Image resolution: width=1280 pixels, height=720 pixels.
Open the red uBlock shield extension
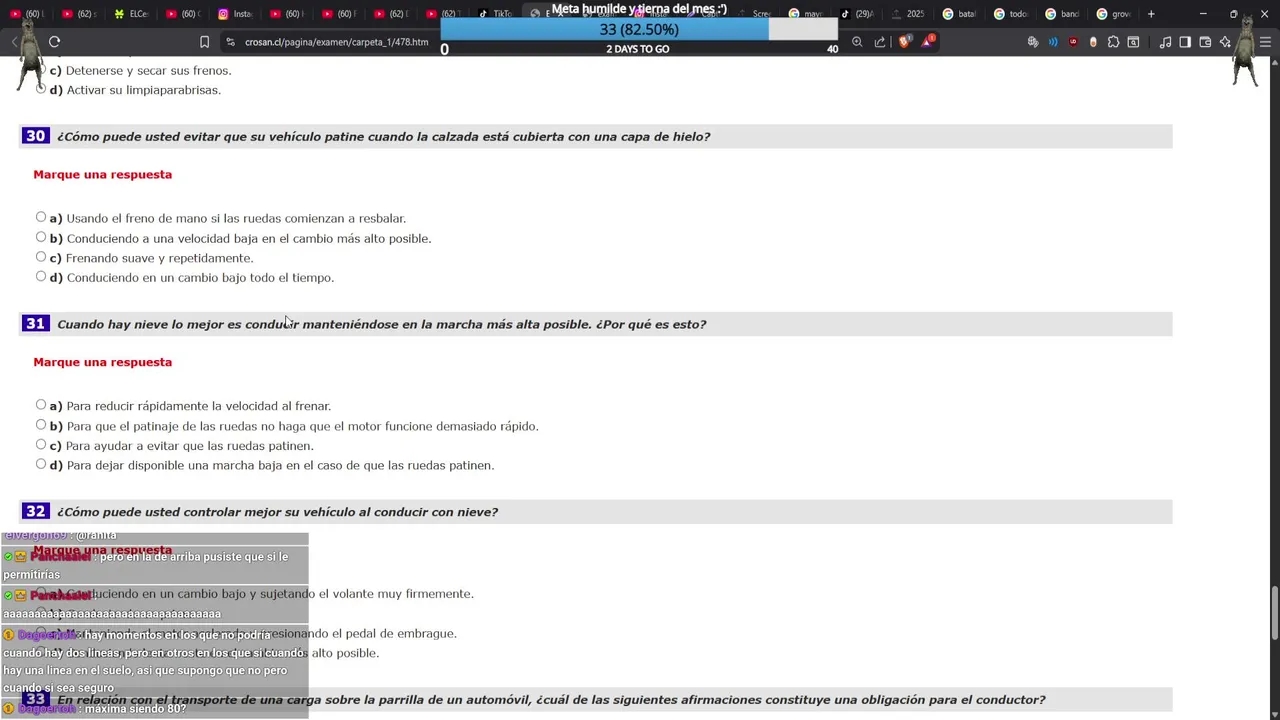click(1073, 42)
